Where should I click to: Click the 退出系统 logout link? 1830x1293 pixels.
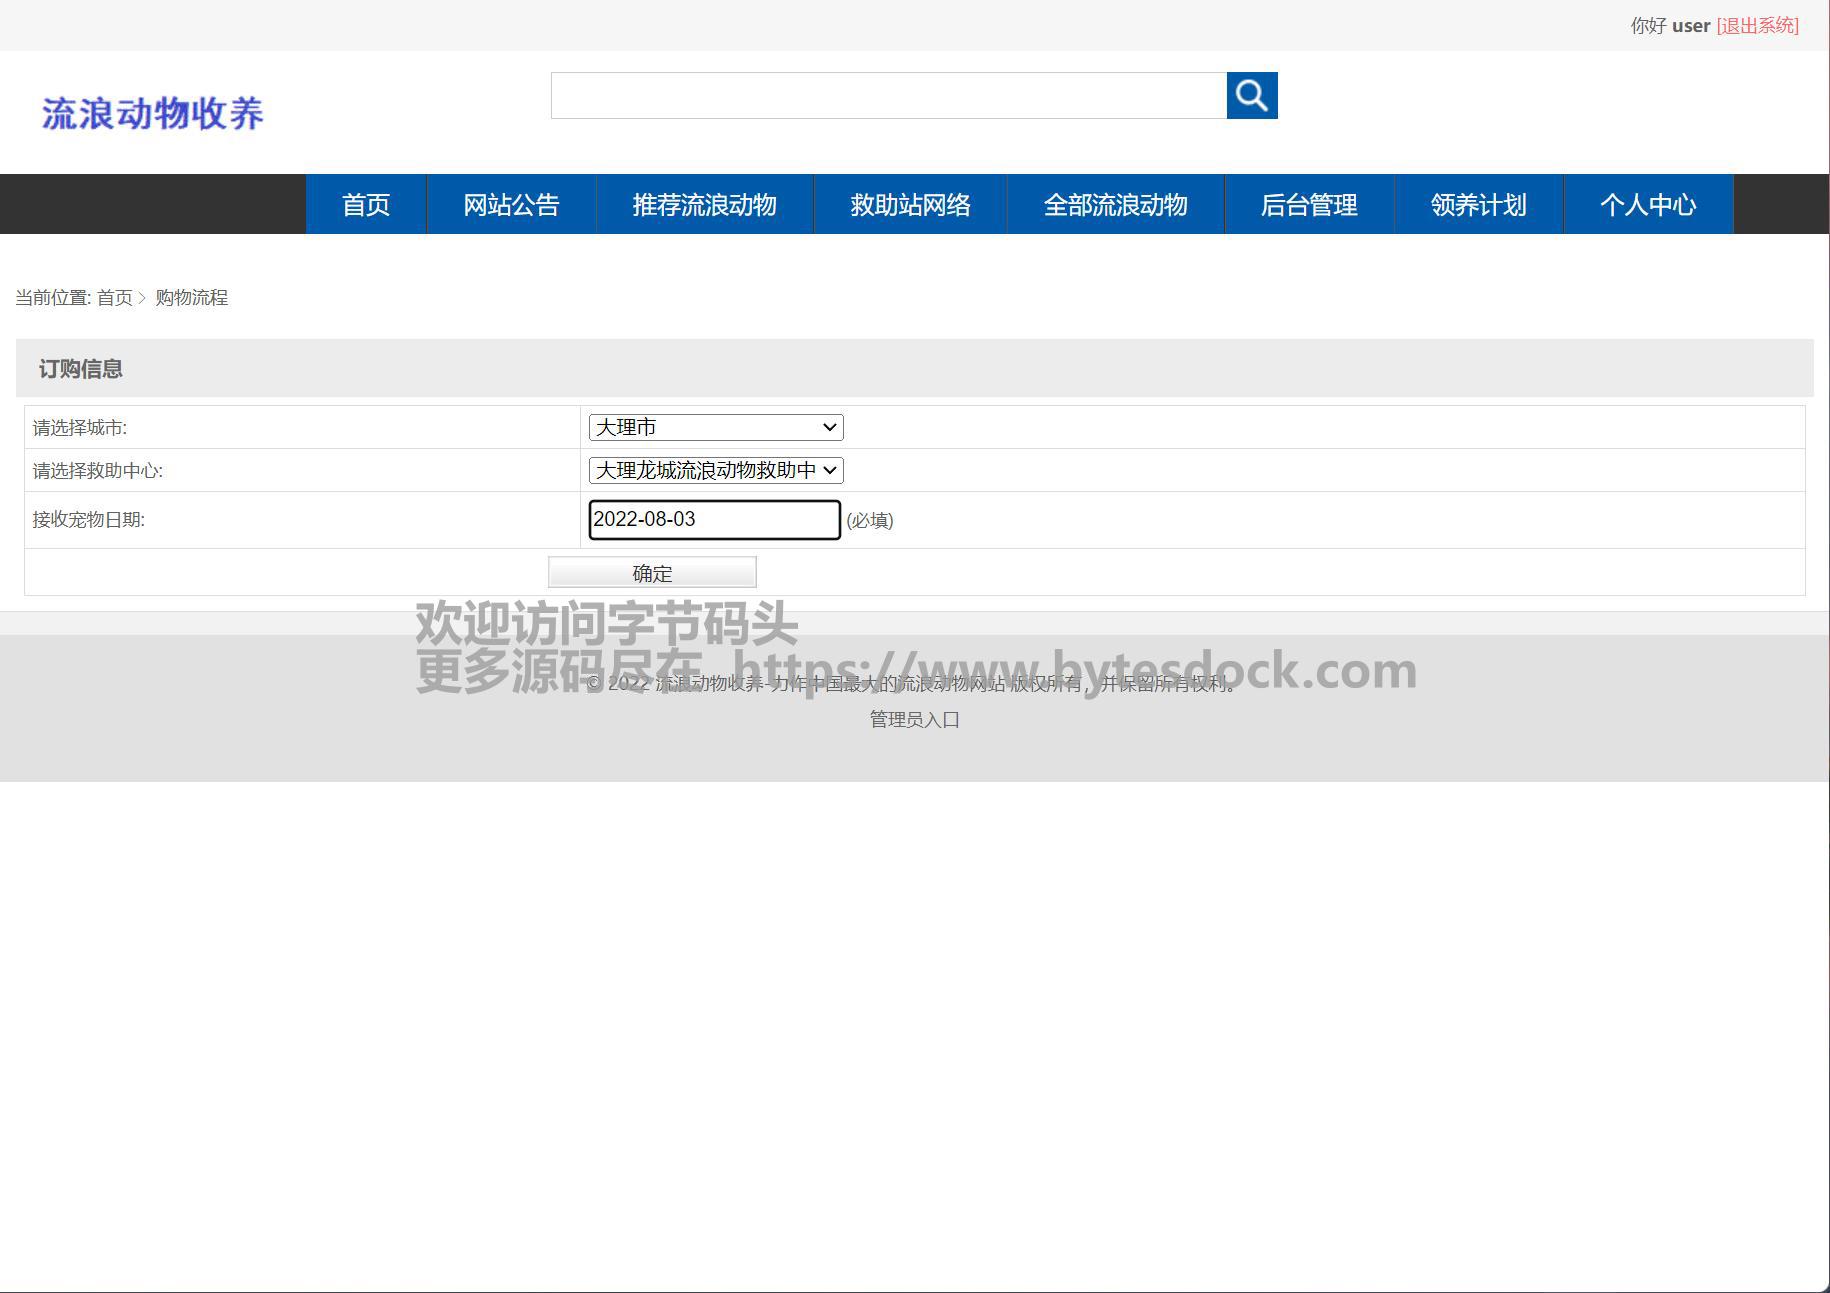click(1757, 26)
